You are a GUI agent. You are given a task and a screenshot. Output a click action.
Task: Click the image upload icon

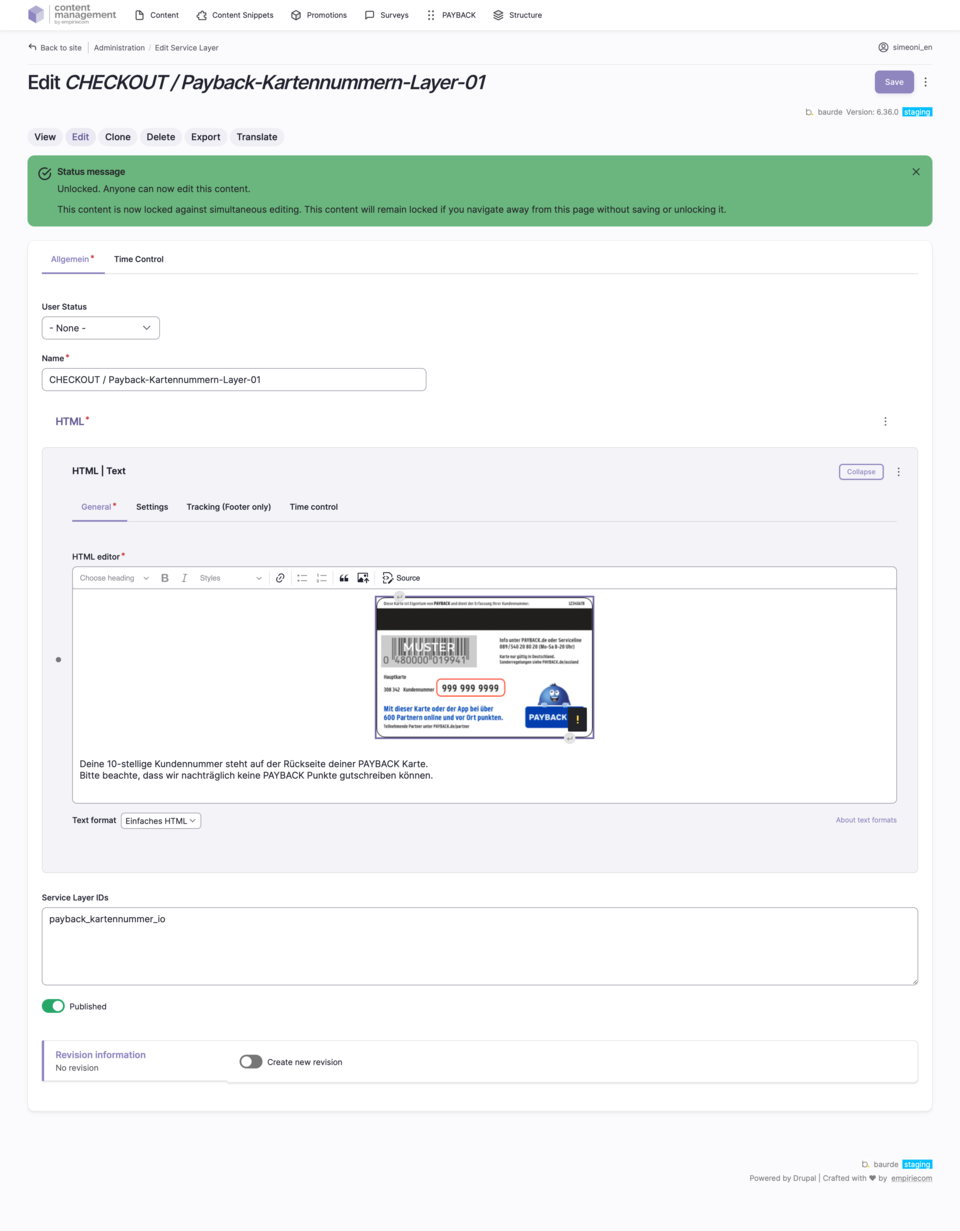click(363, 578)
